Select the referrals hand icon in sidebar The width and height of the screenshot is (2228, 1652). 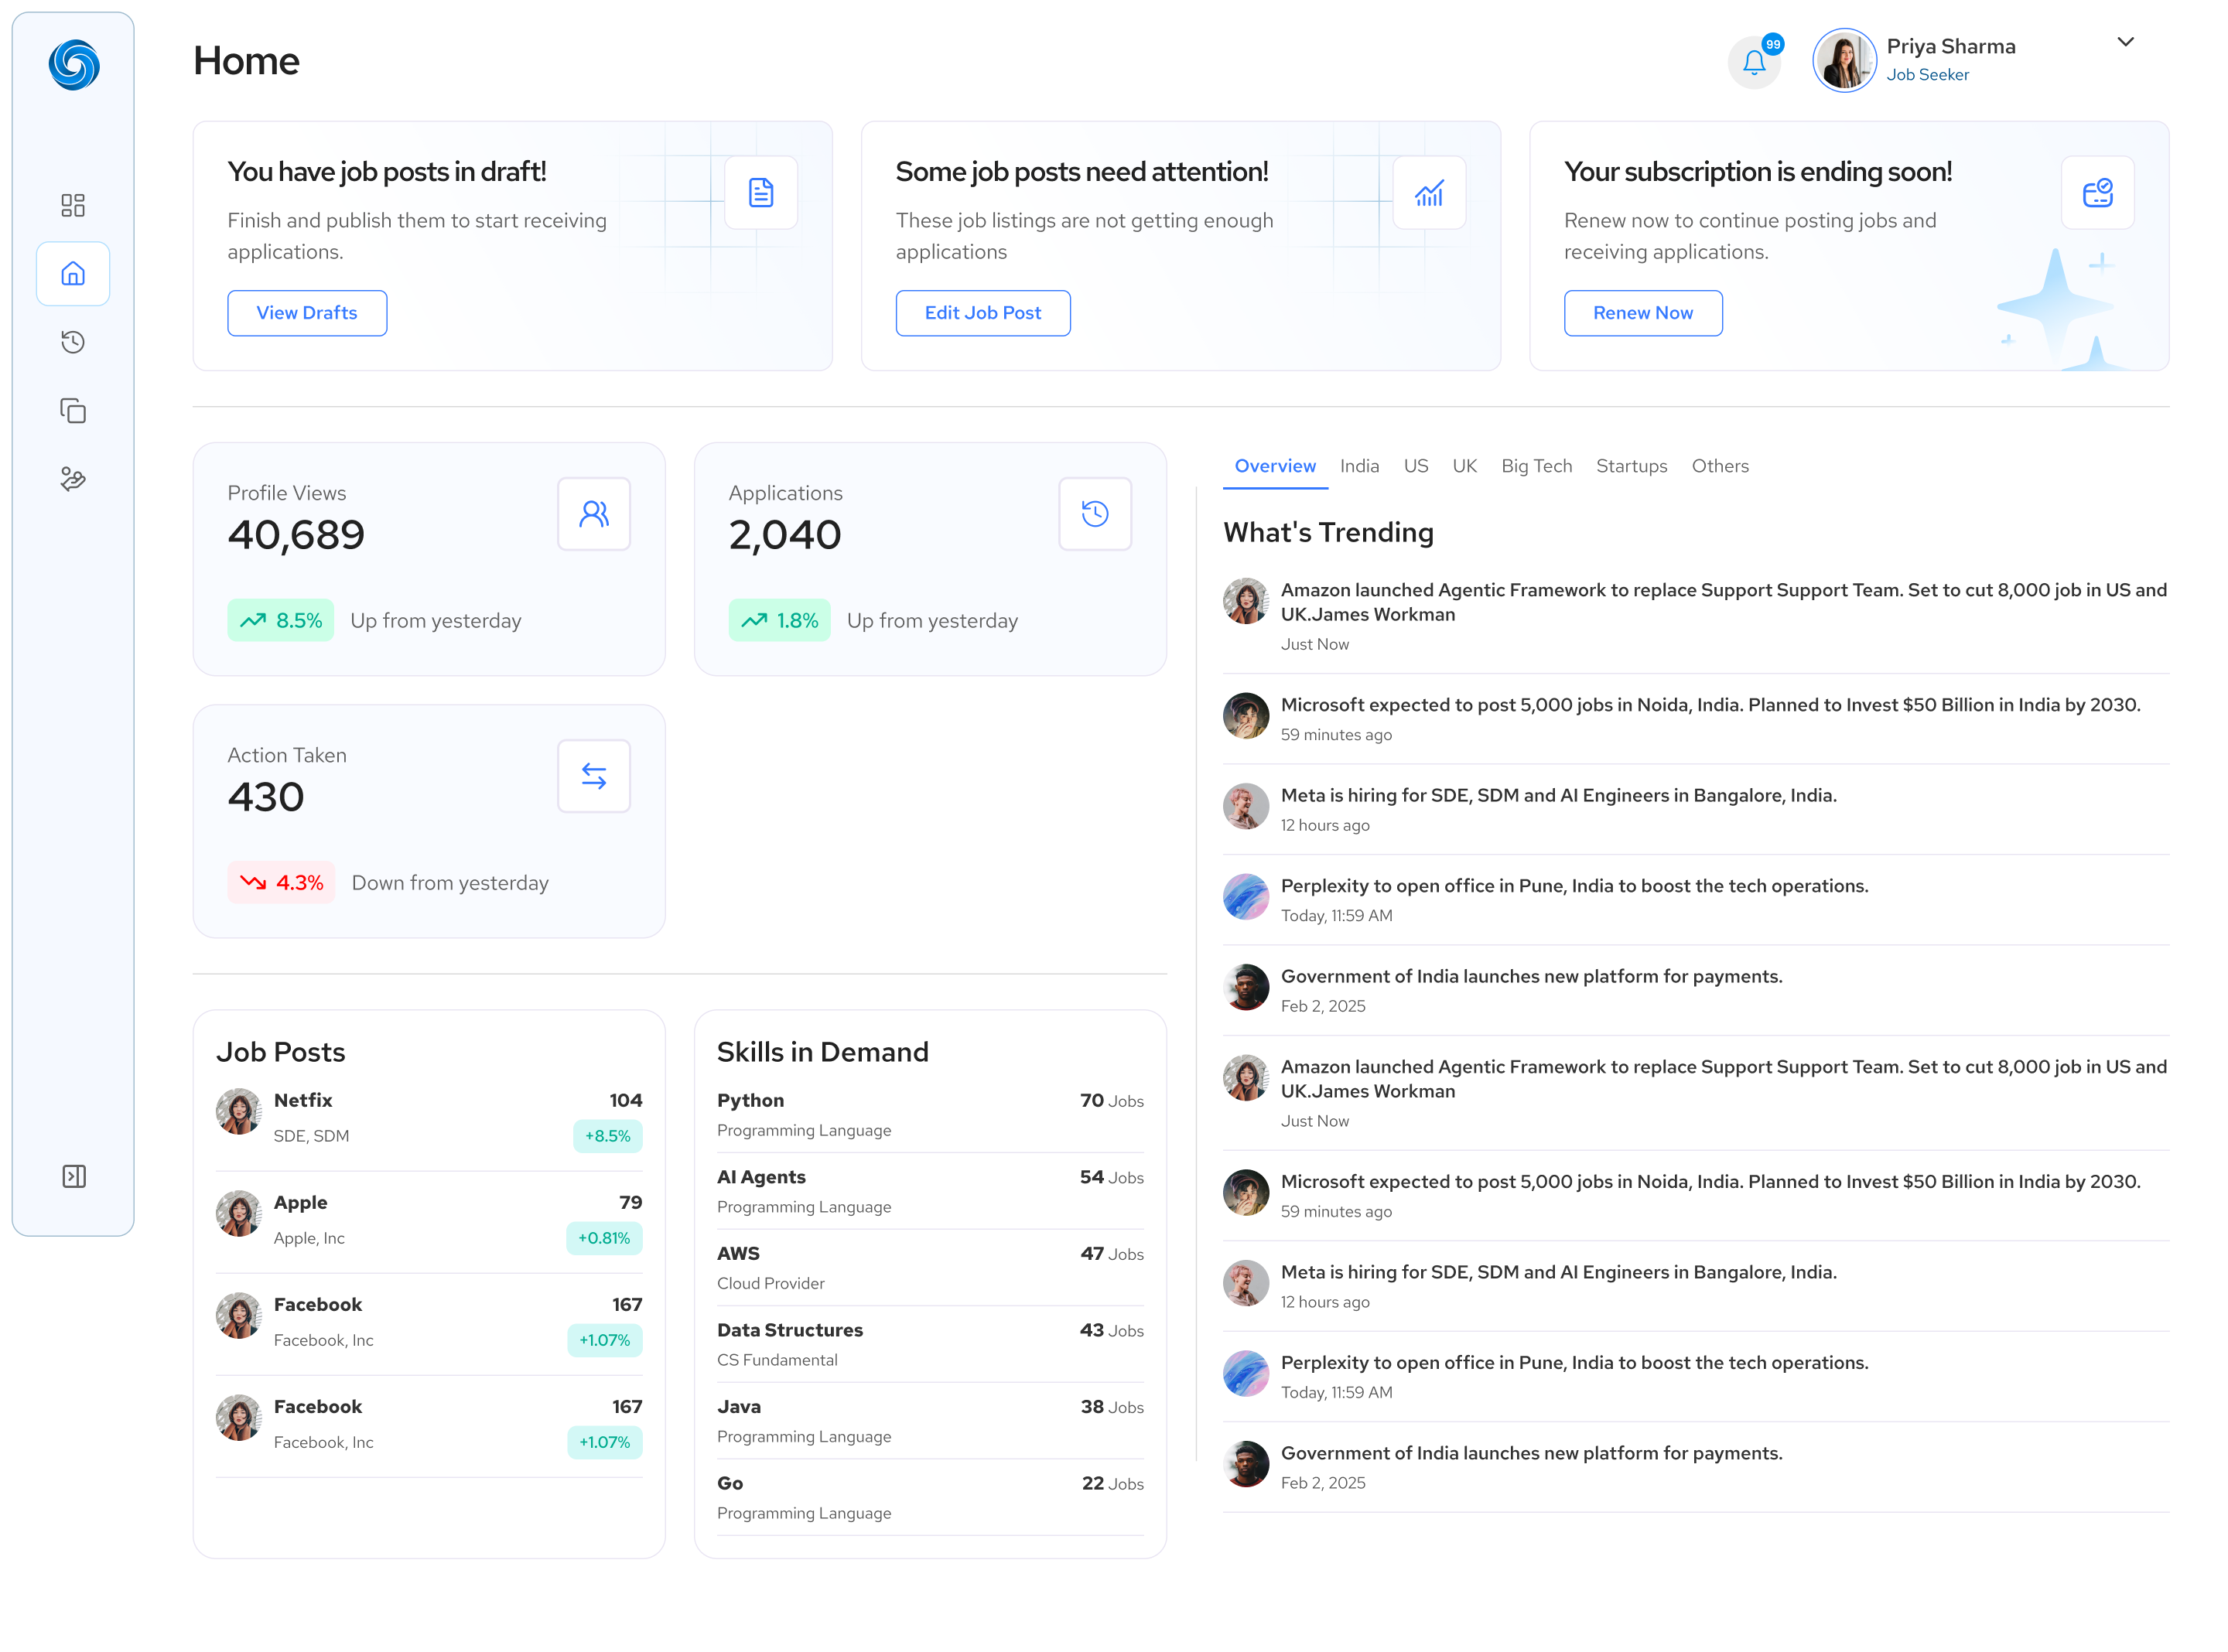(x=73, y=480)
